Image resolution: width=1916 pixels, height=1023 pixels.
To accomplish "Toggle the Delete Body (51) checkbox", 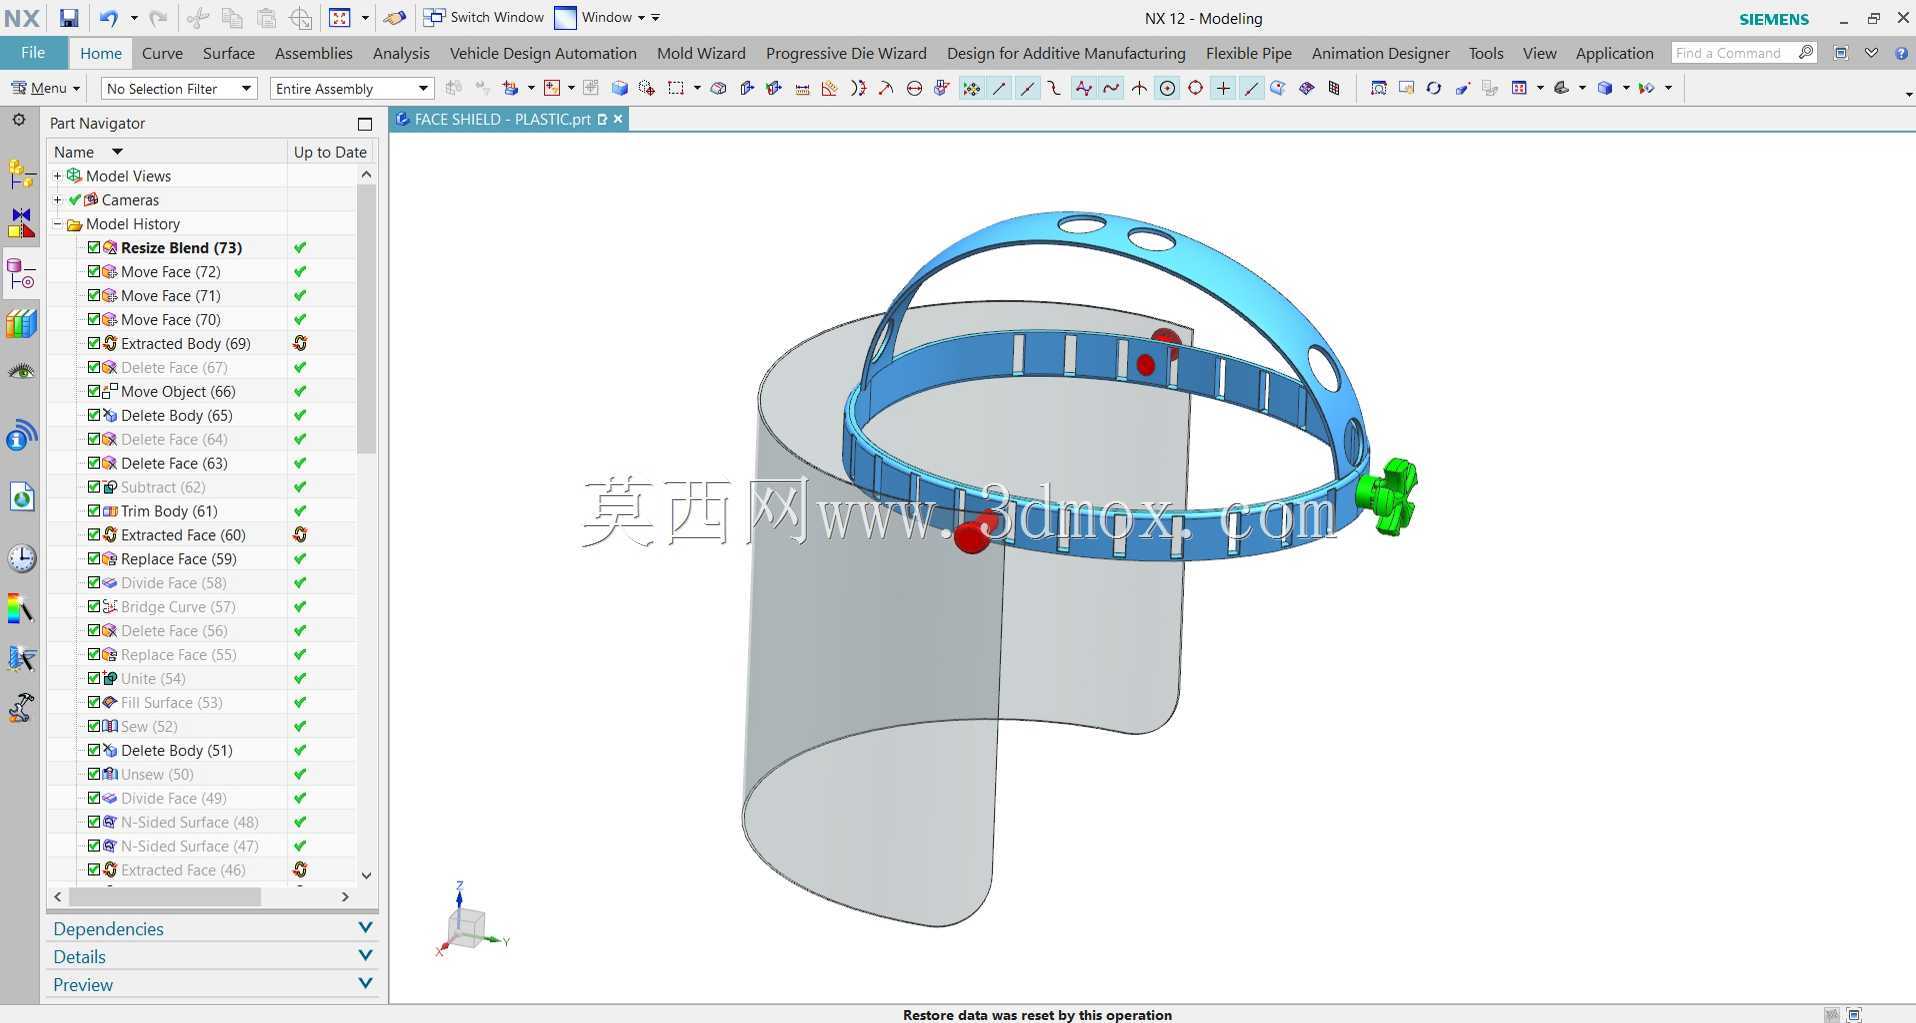I will [94, 750].
